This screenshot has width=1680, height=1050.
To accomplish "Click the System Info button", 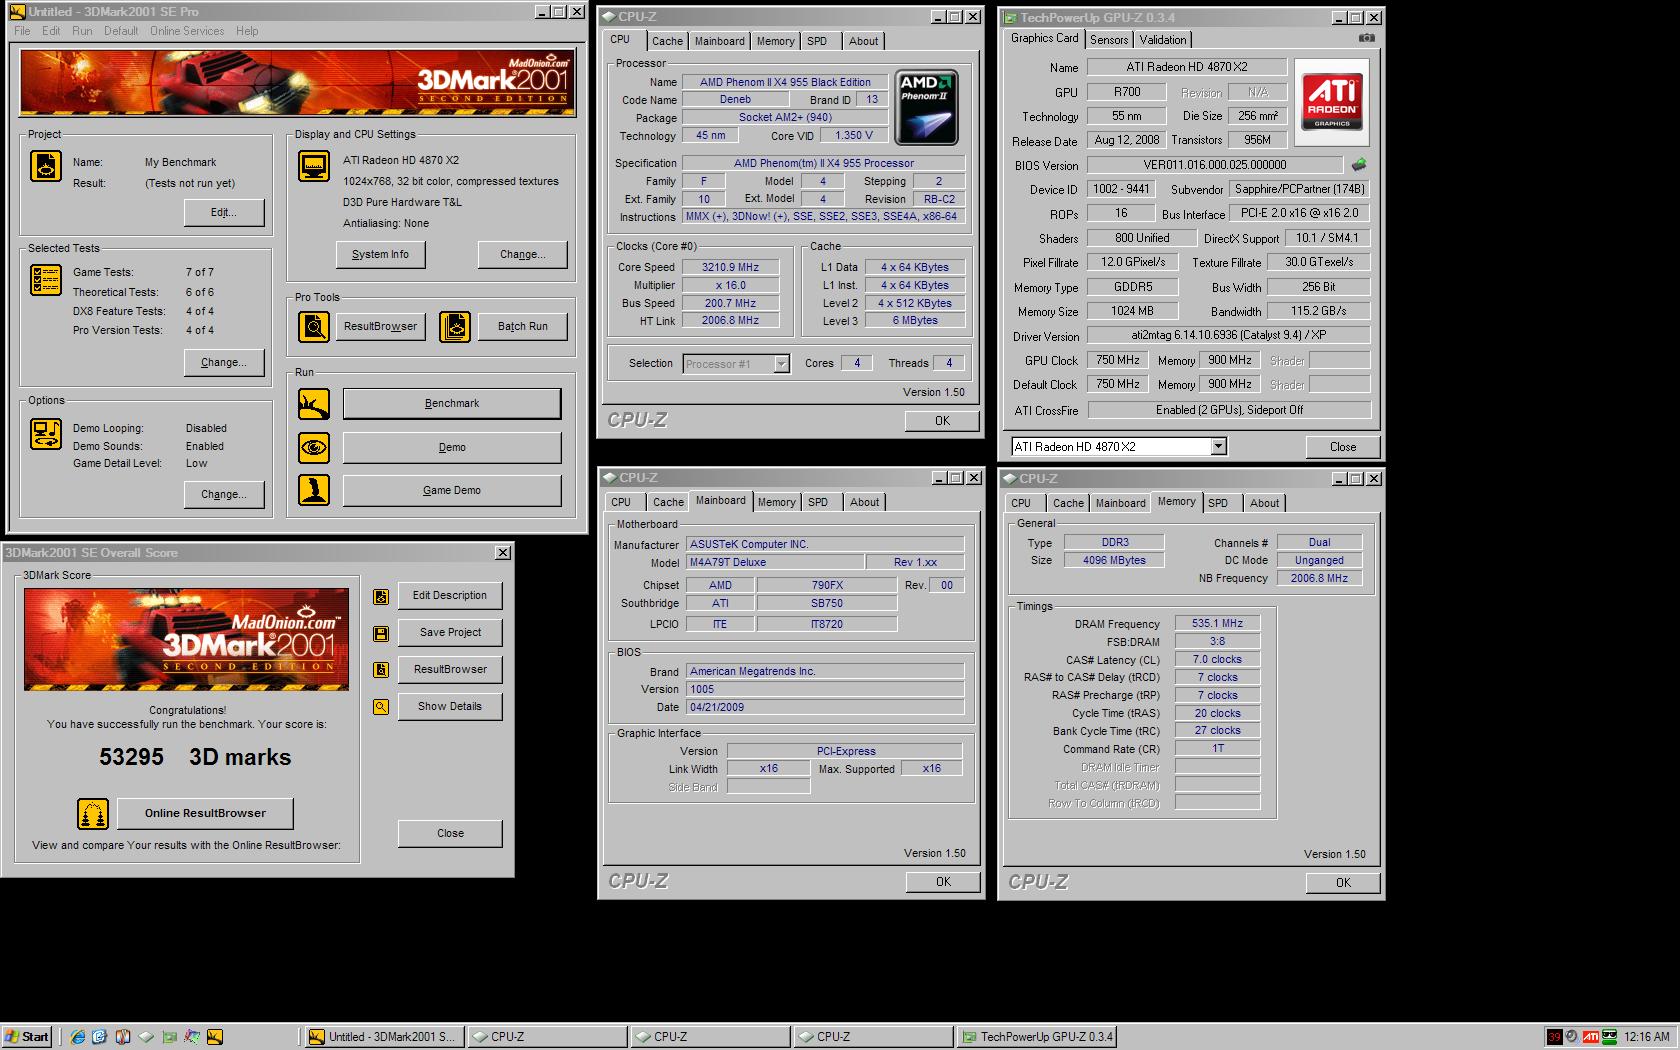I will (380, 255).
